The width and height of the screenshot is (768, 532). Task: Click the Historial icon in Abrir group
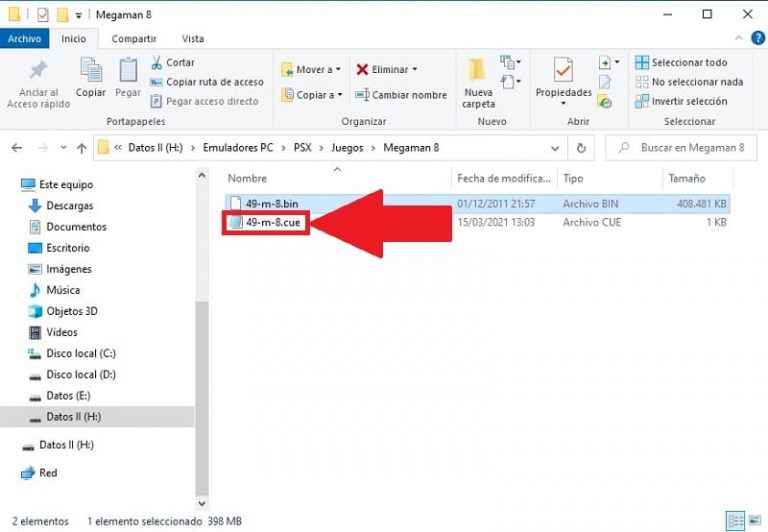(x=605, y=102)
